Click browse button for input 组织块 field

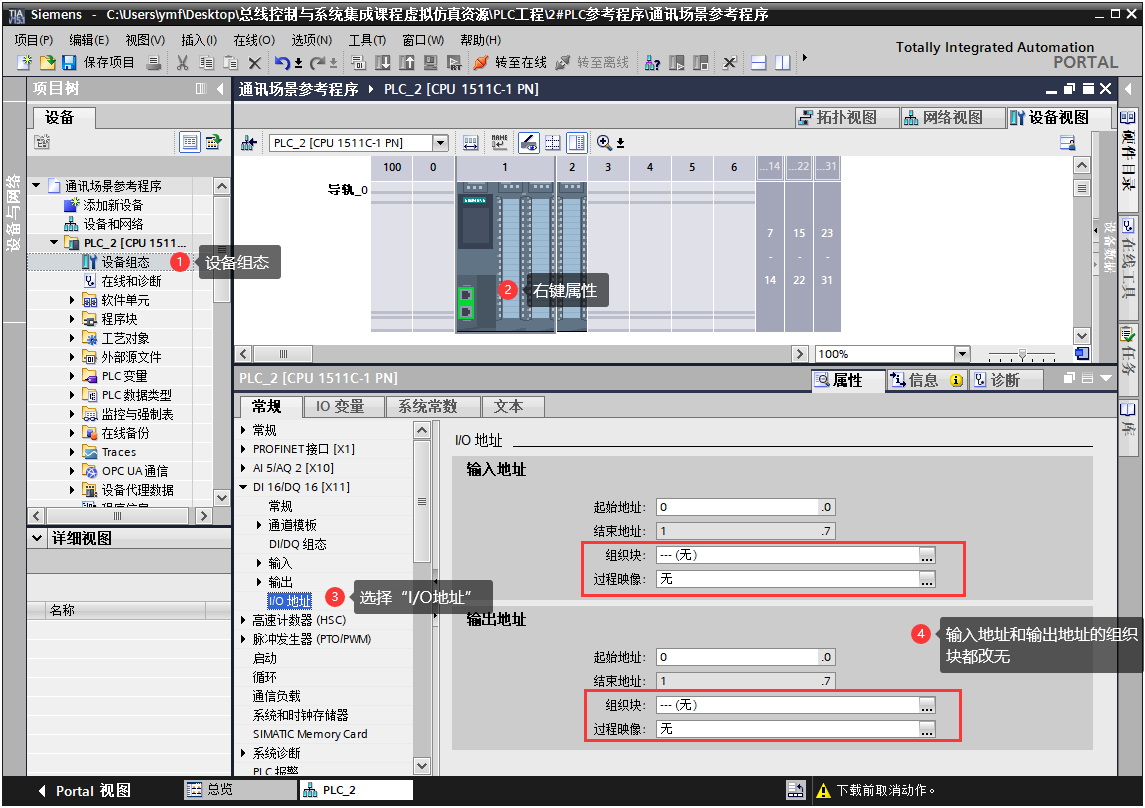927,555
